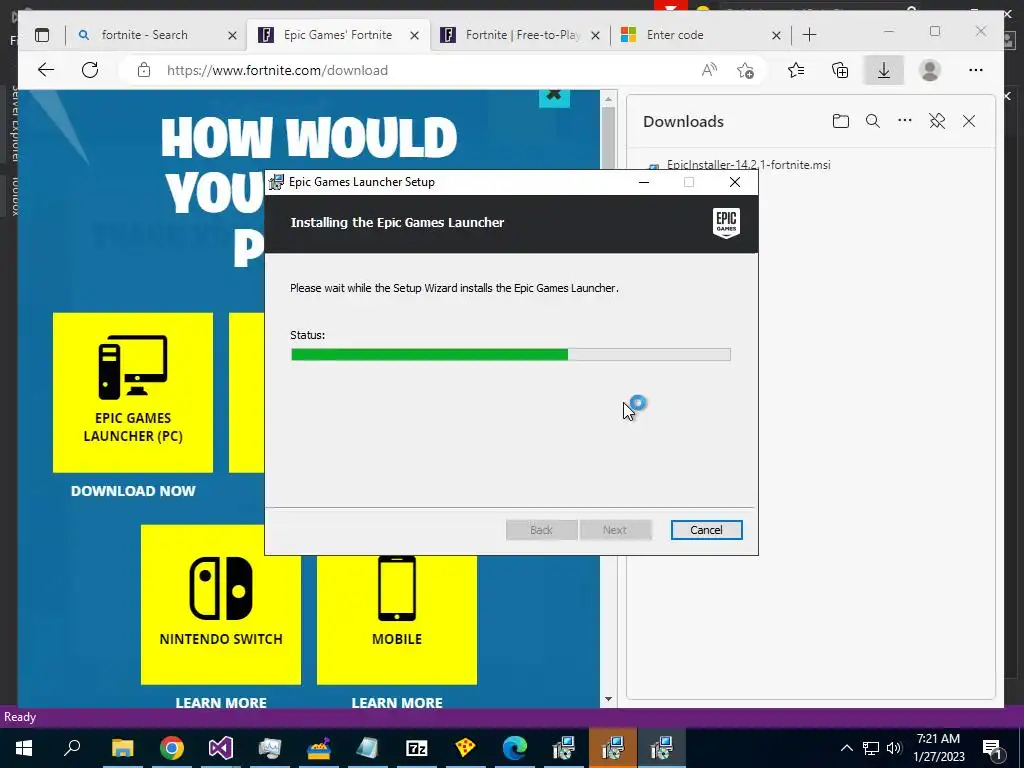Image resolution: width=1024 pixels, height=768 pixels.
Task: Open More options in Downloads panel
Action: 904,120
